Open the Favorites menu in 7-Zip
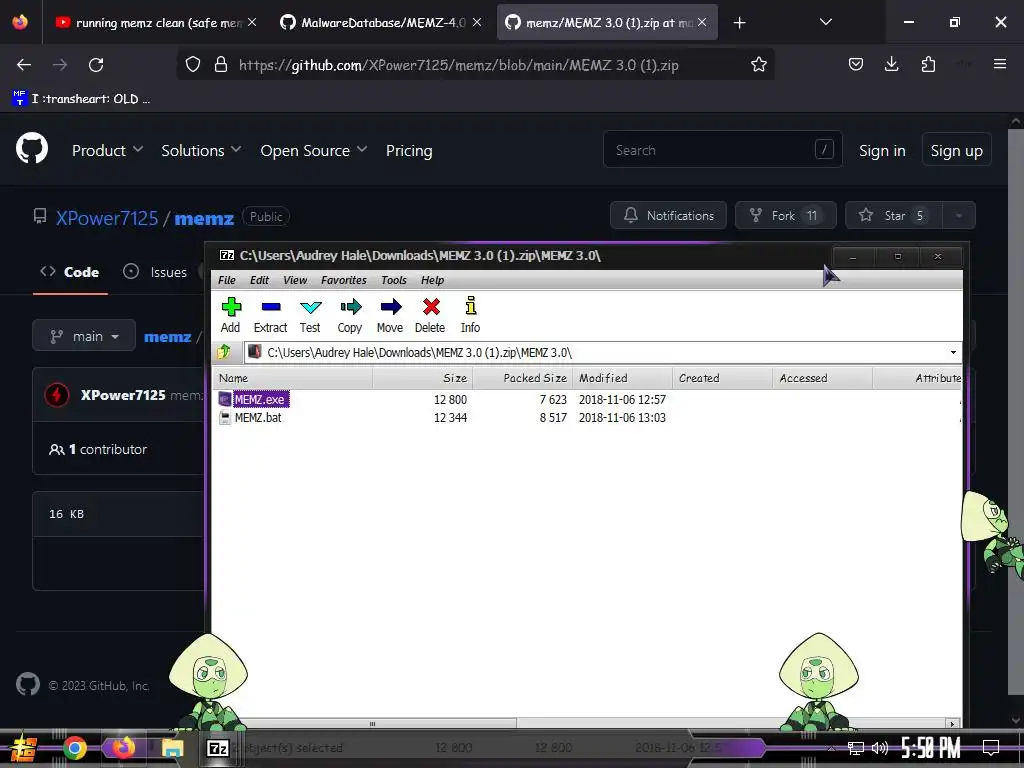This screenshot has height=768, width=1024. coord(344,280)
